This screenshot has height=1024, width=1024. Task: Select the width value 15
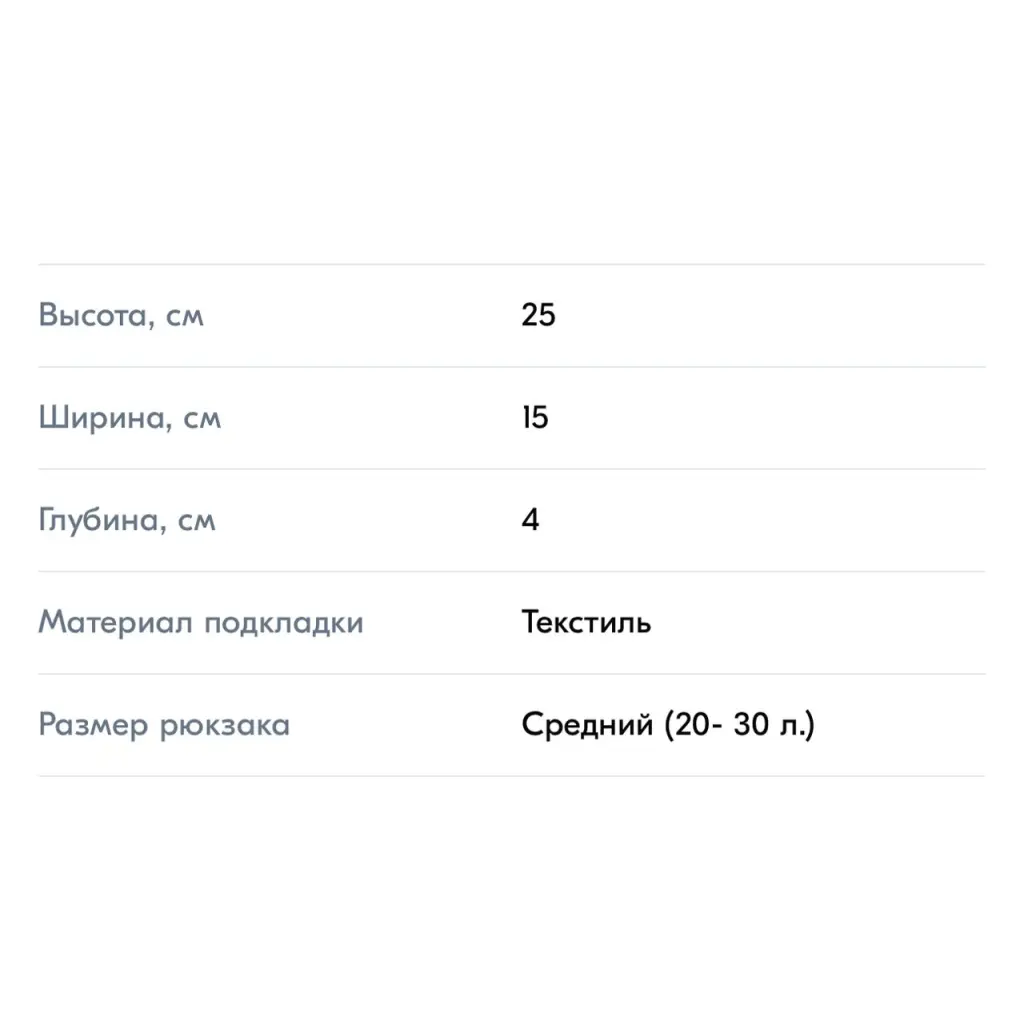535,417
